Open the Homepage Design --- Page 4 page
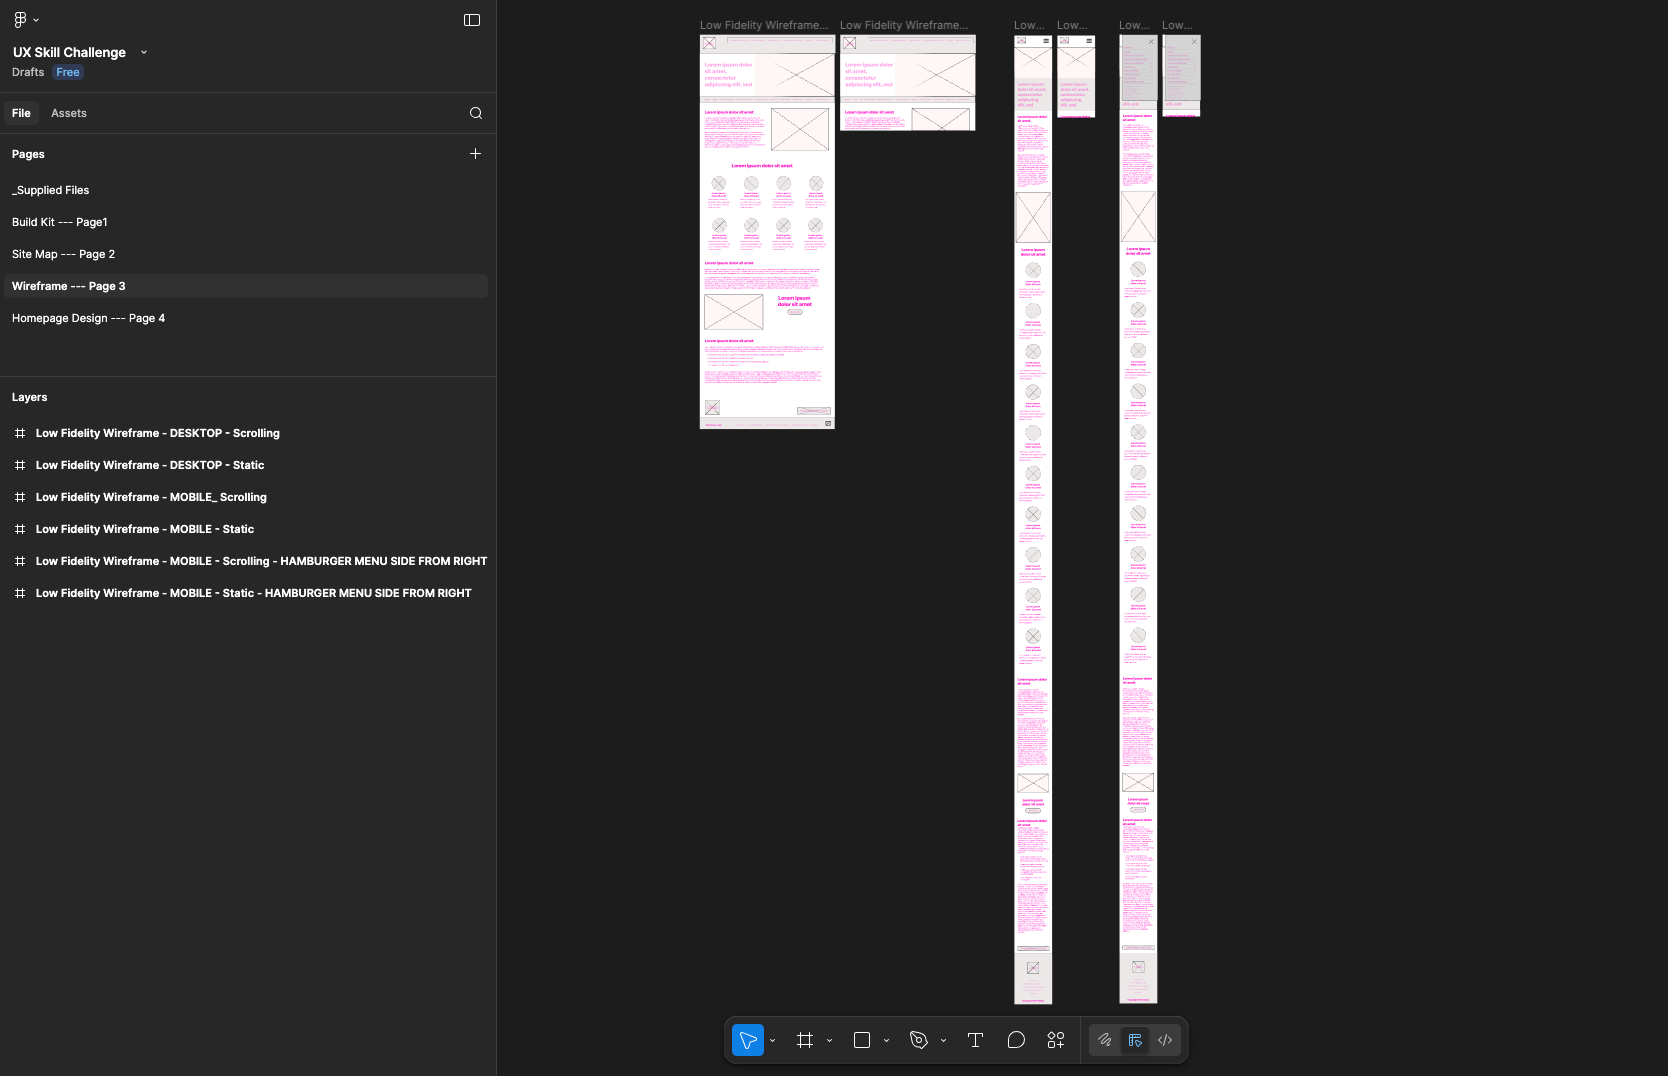The width and height of the screenshot is (1668, 1076). (x=88, y=318)
